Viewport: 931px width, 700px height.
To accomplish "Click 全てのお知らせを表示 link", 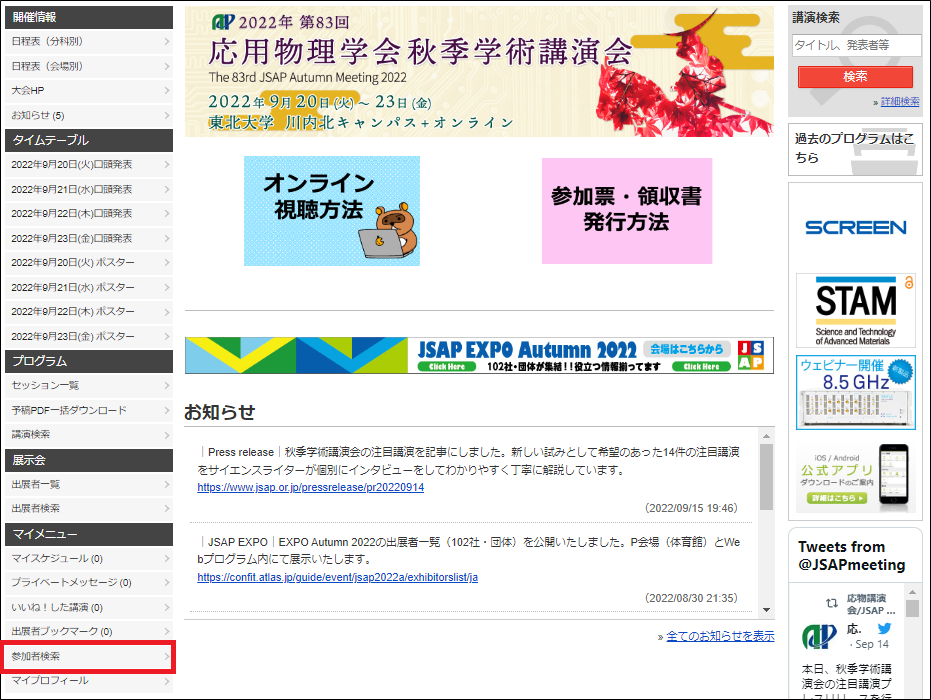I will [x=720, y=636].
